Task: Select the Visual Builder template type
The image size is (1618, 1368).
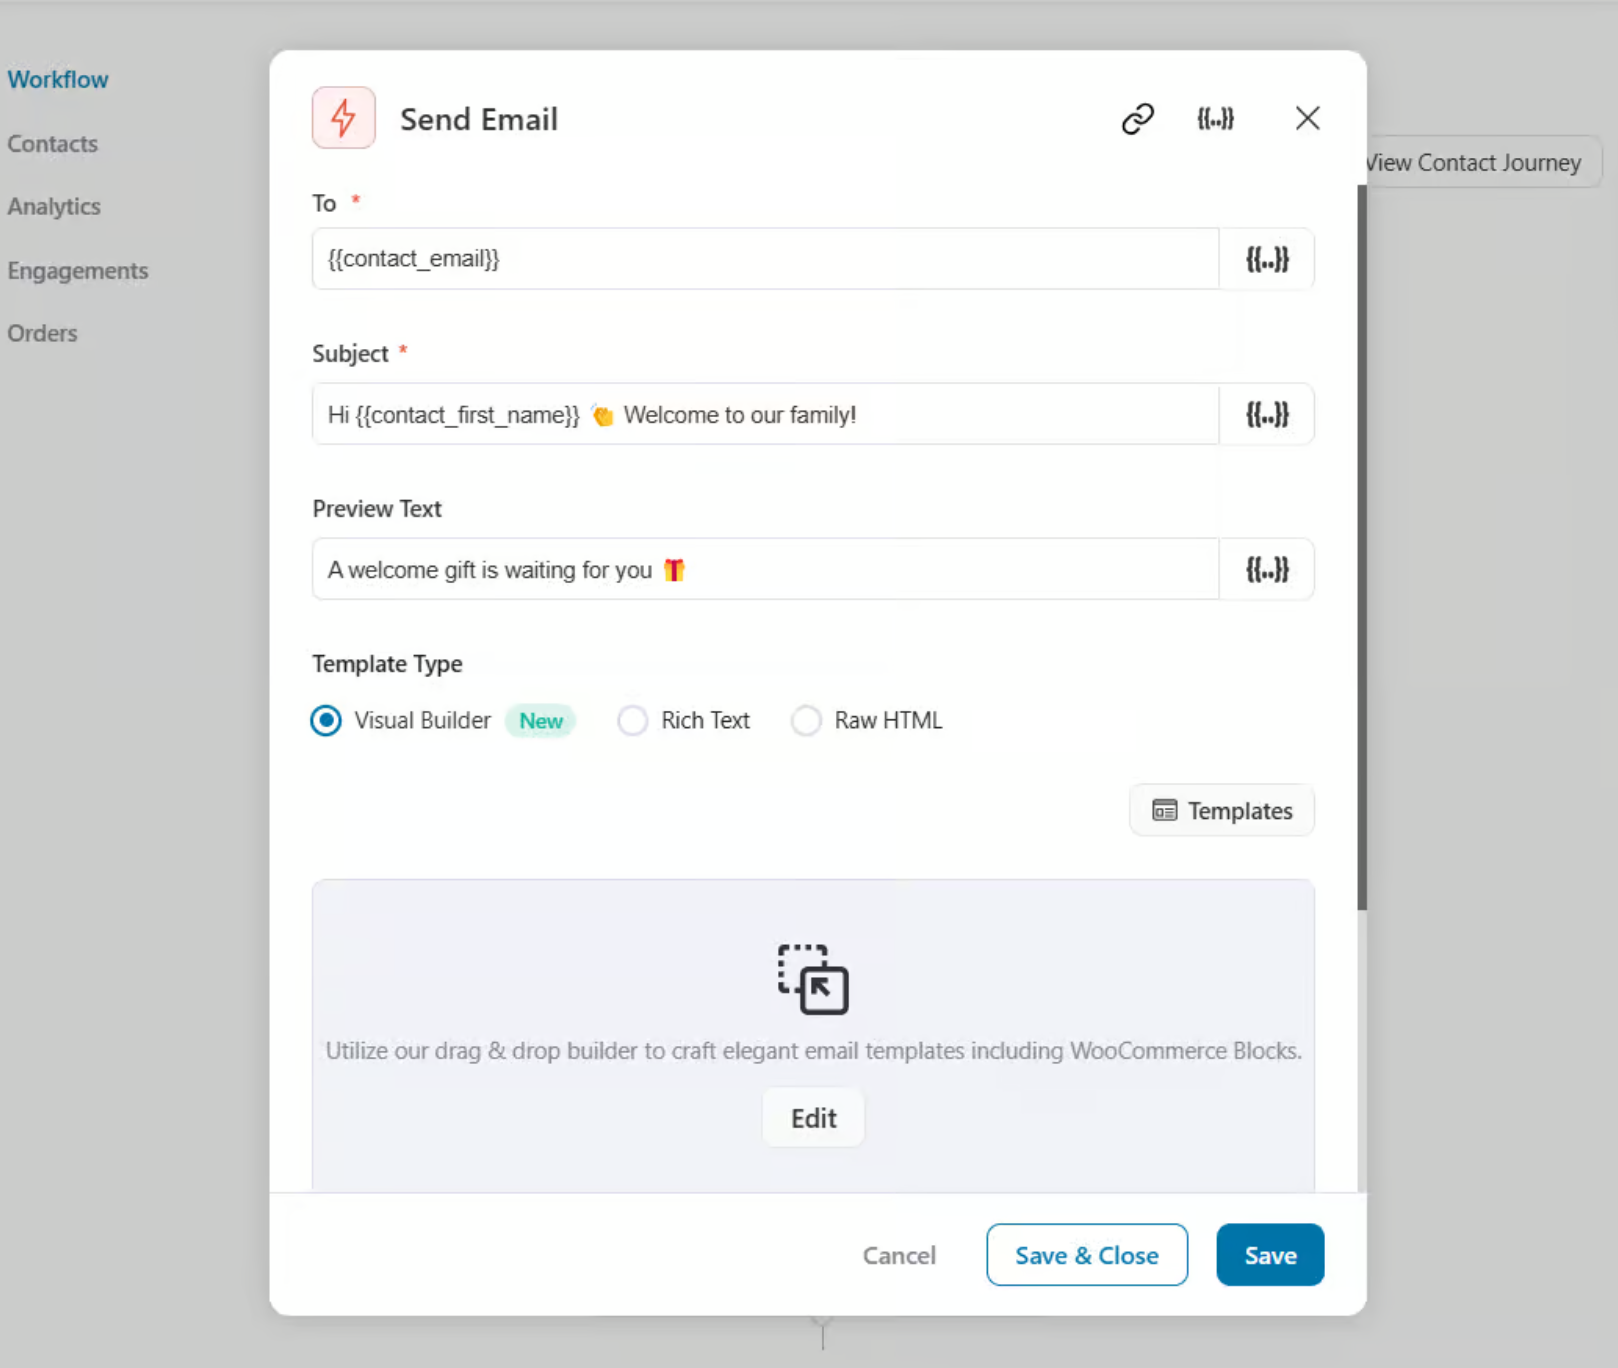Action: 325,720
